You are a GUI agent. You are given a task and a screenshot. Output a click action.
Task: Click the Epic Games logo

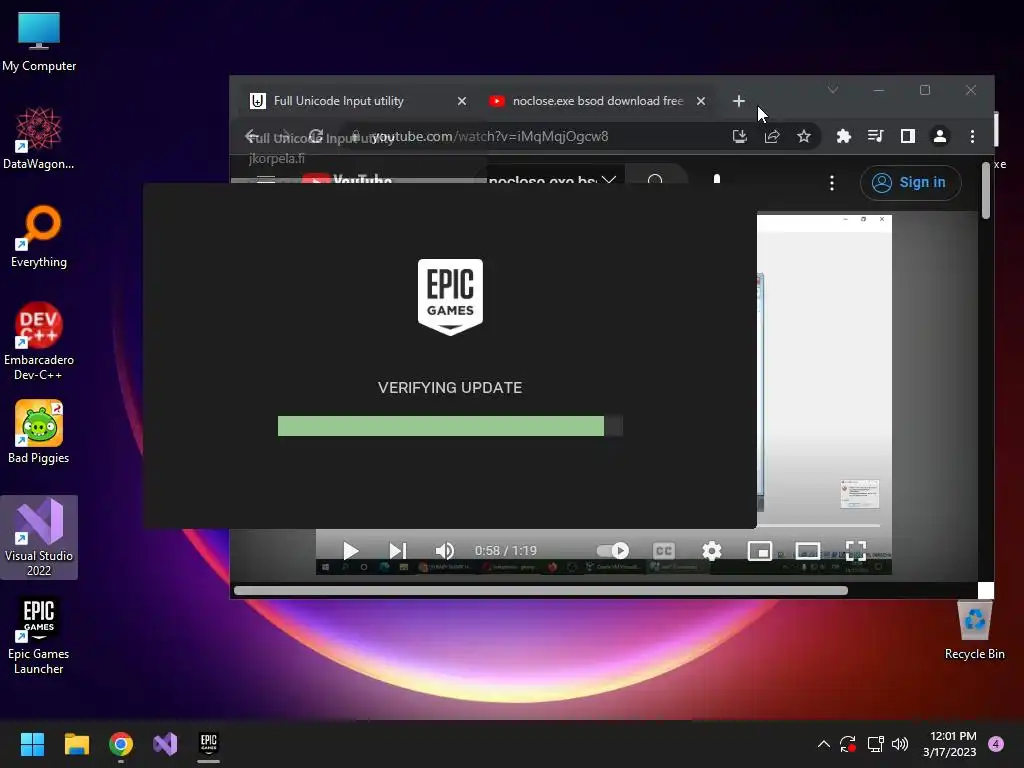pos(450,296)
